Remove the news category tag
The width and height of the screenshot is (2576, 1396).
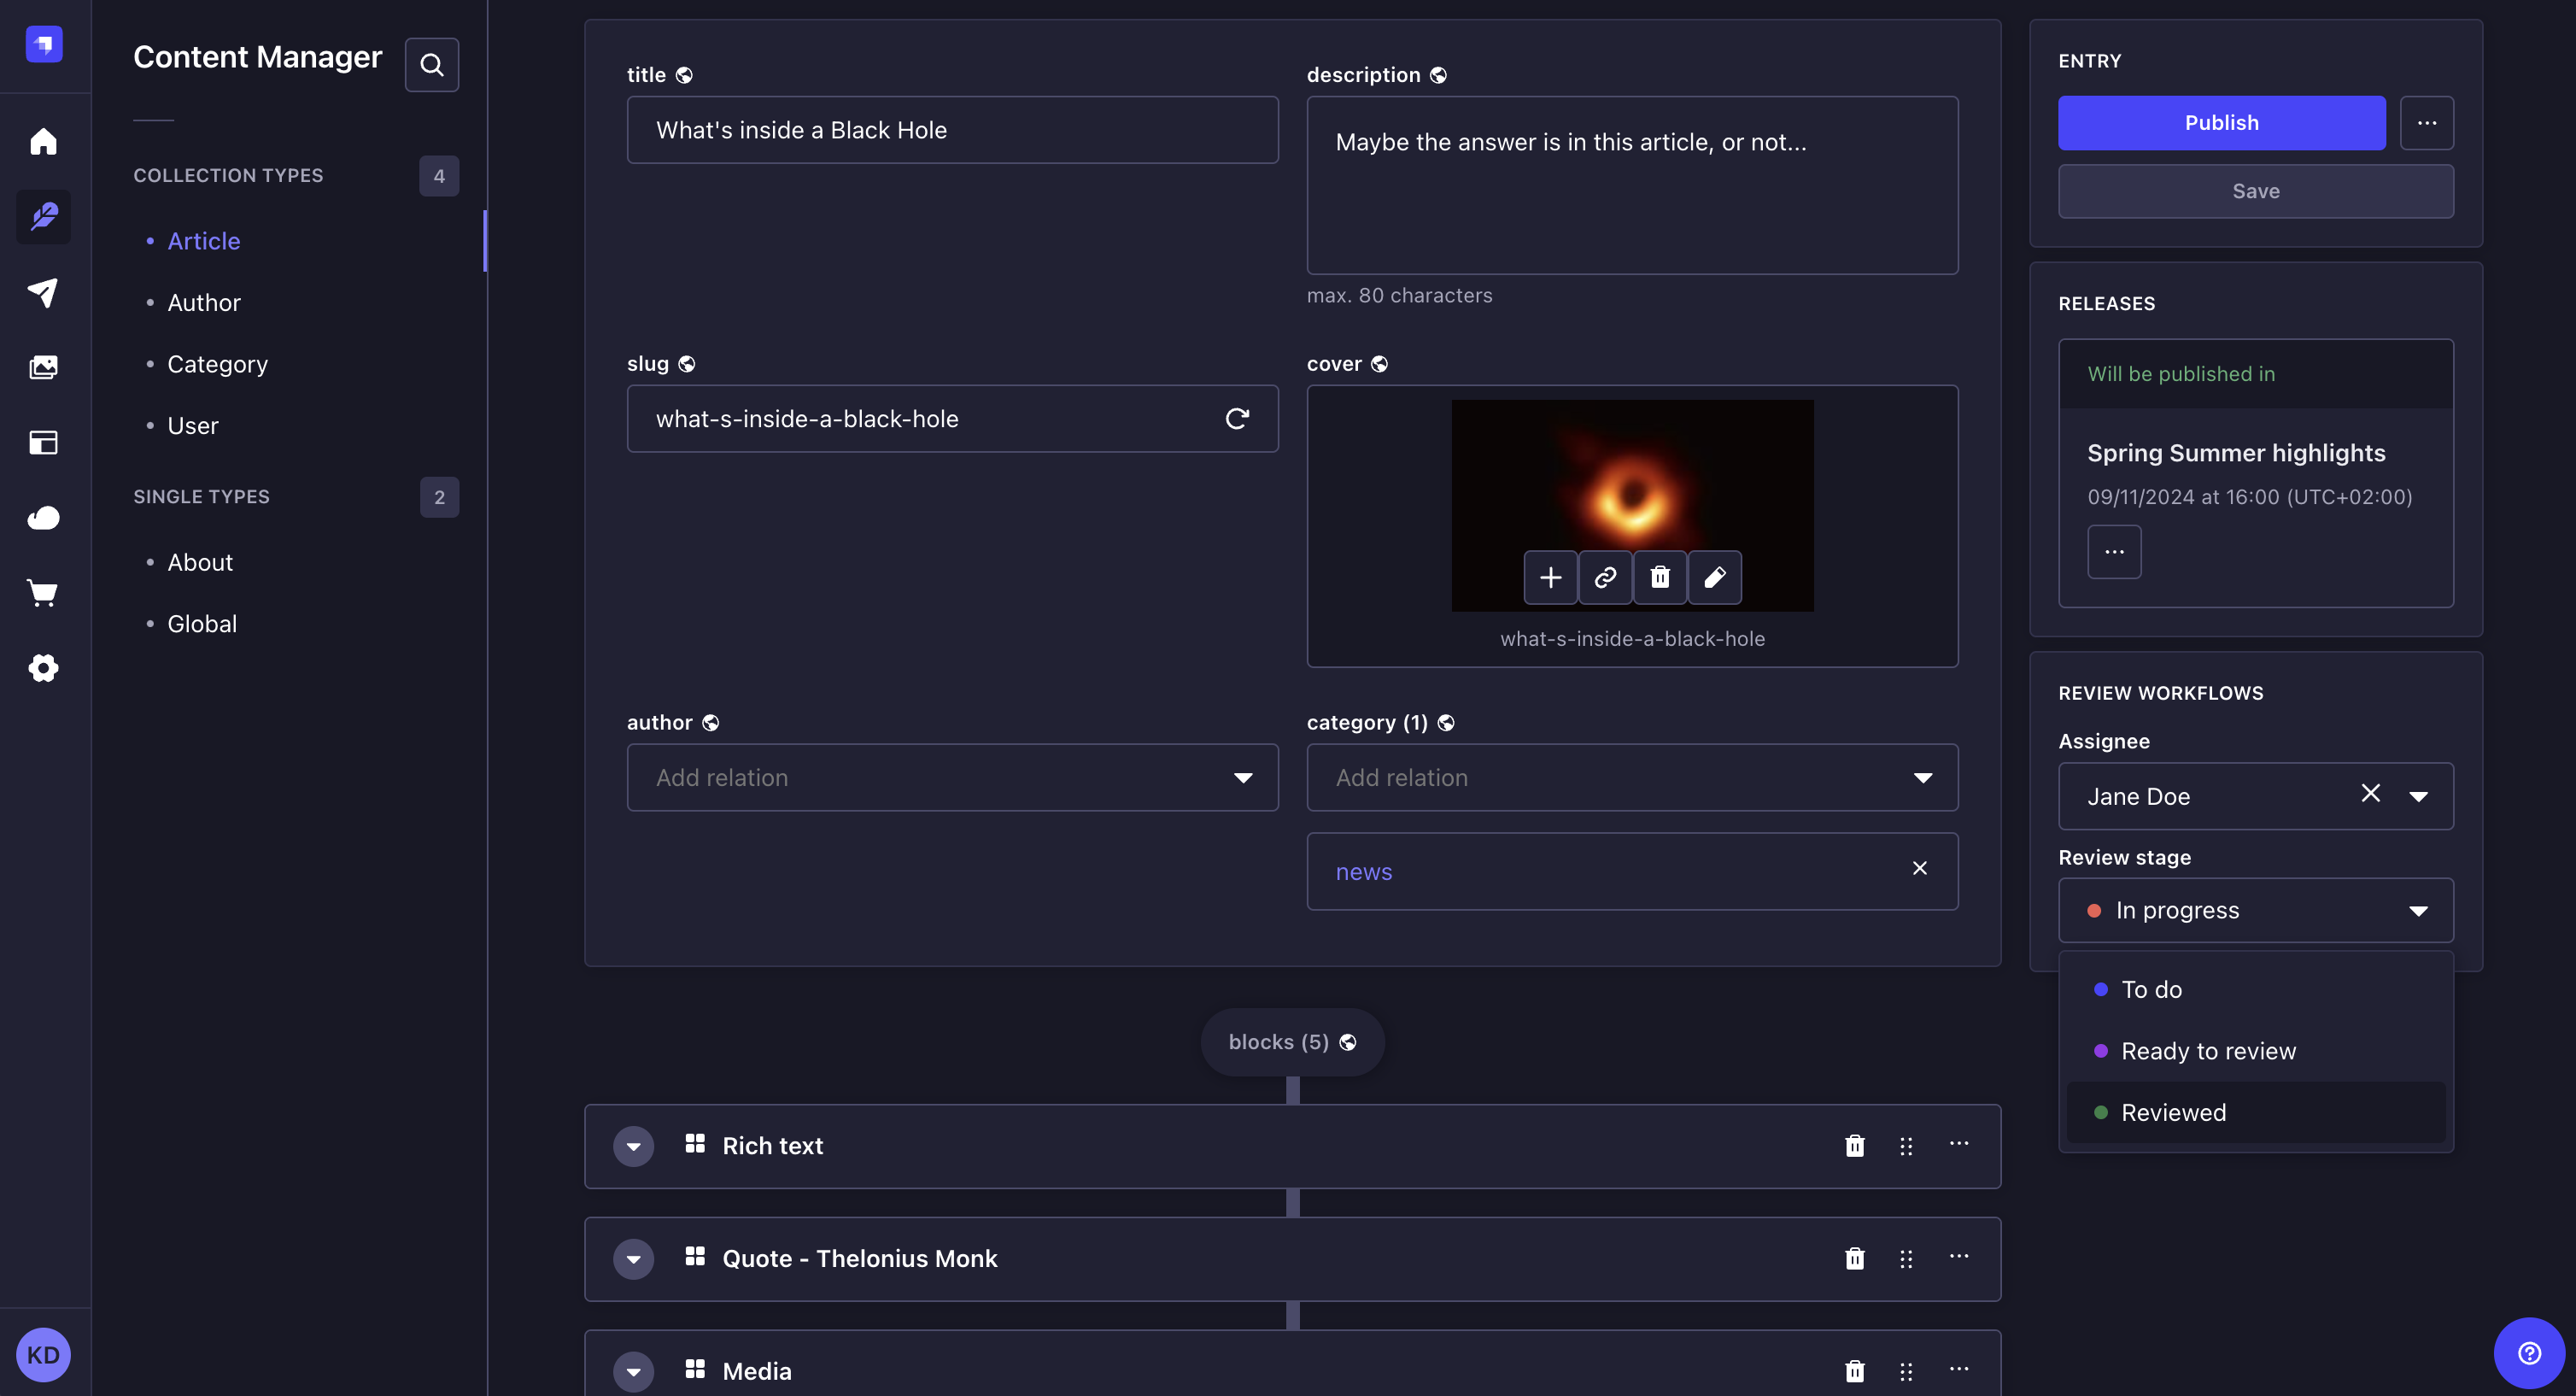[1920, 869]
